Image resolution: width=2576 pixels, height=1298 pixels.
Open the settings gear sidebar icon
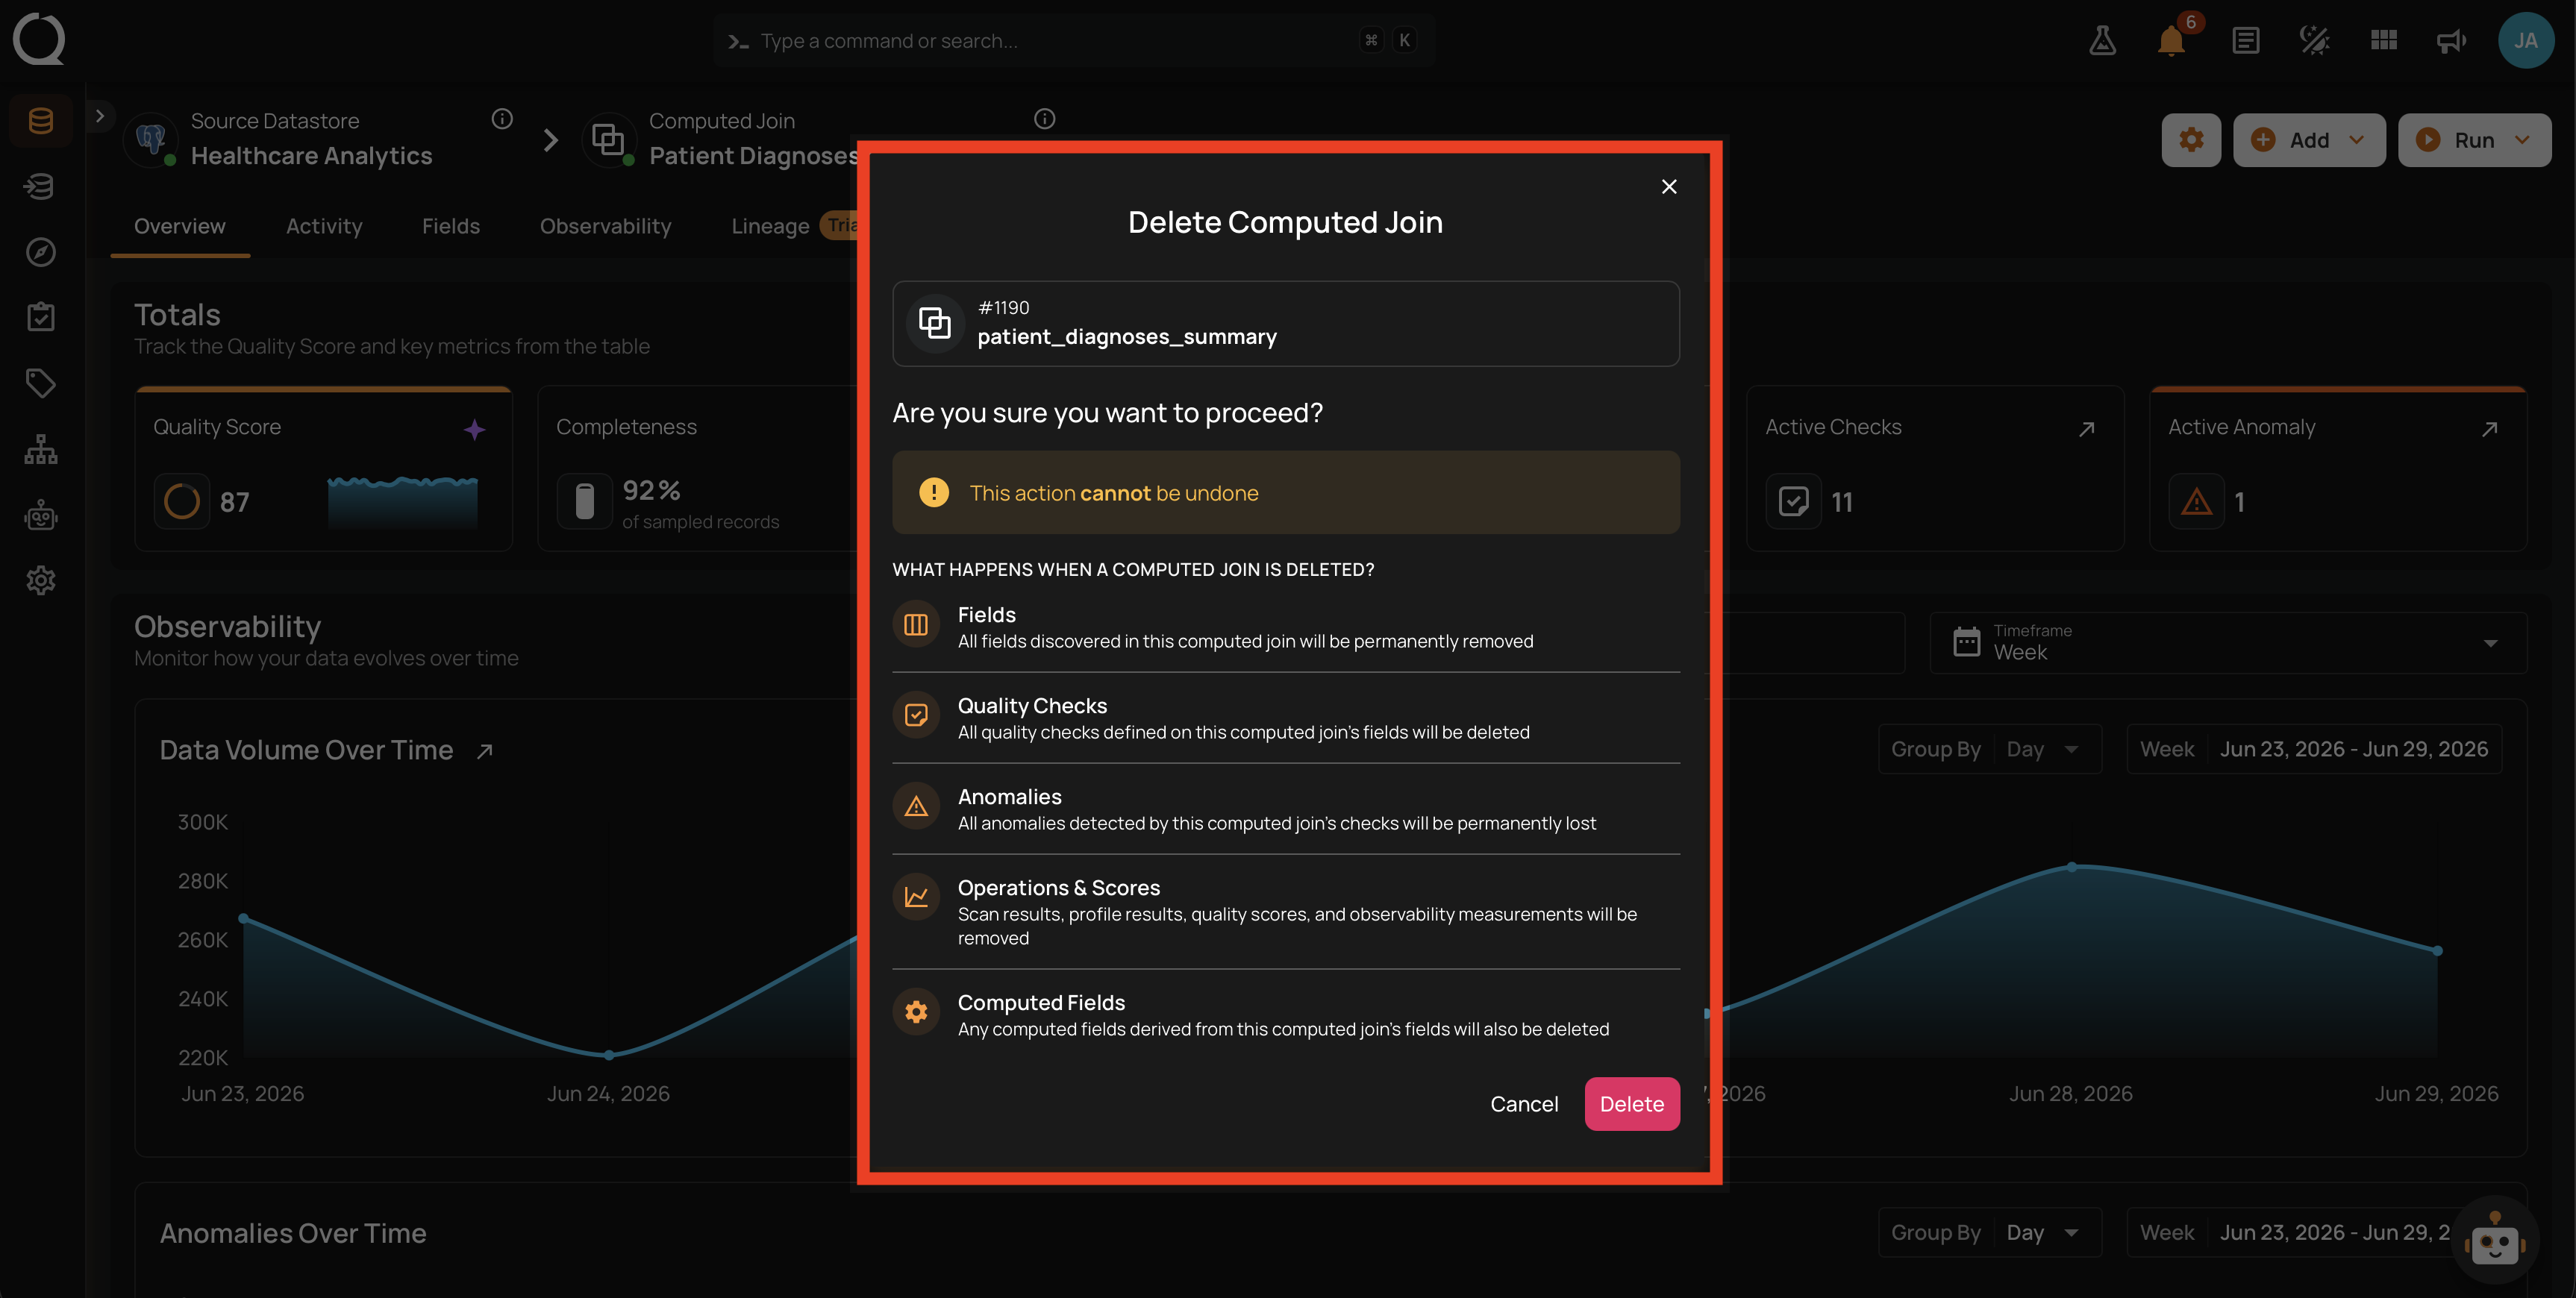pyautogui.click(x=41, y=580)
